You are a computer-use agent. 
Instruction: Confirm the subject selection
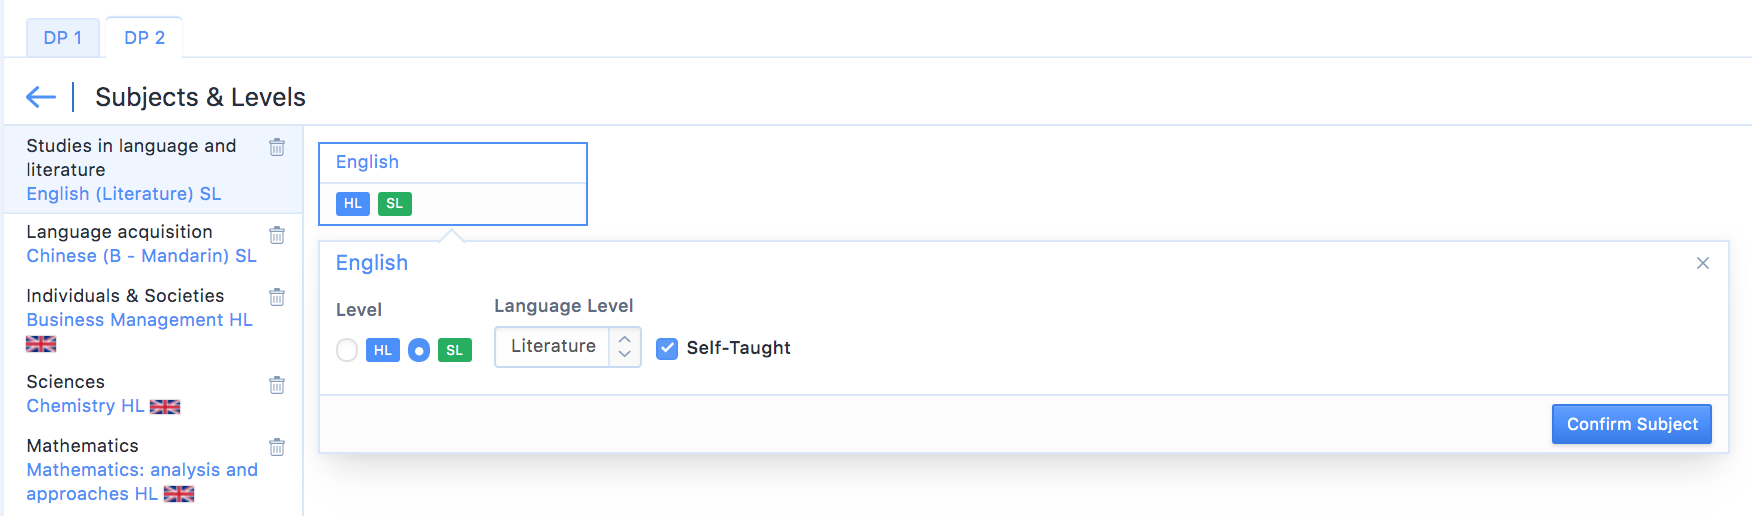coord(1632,424)
